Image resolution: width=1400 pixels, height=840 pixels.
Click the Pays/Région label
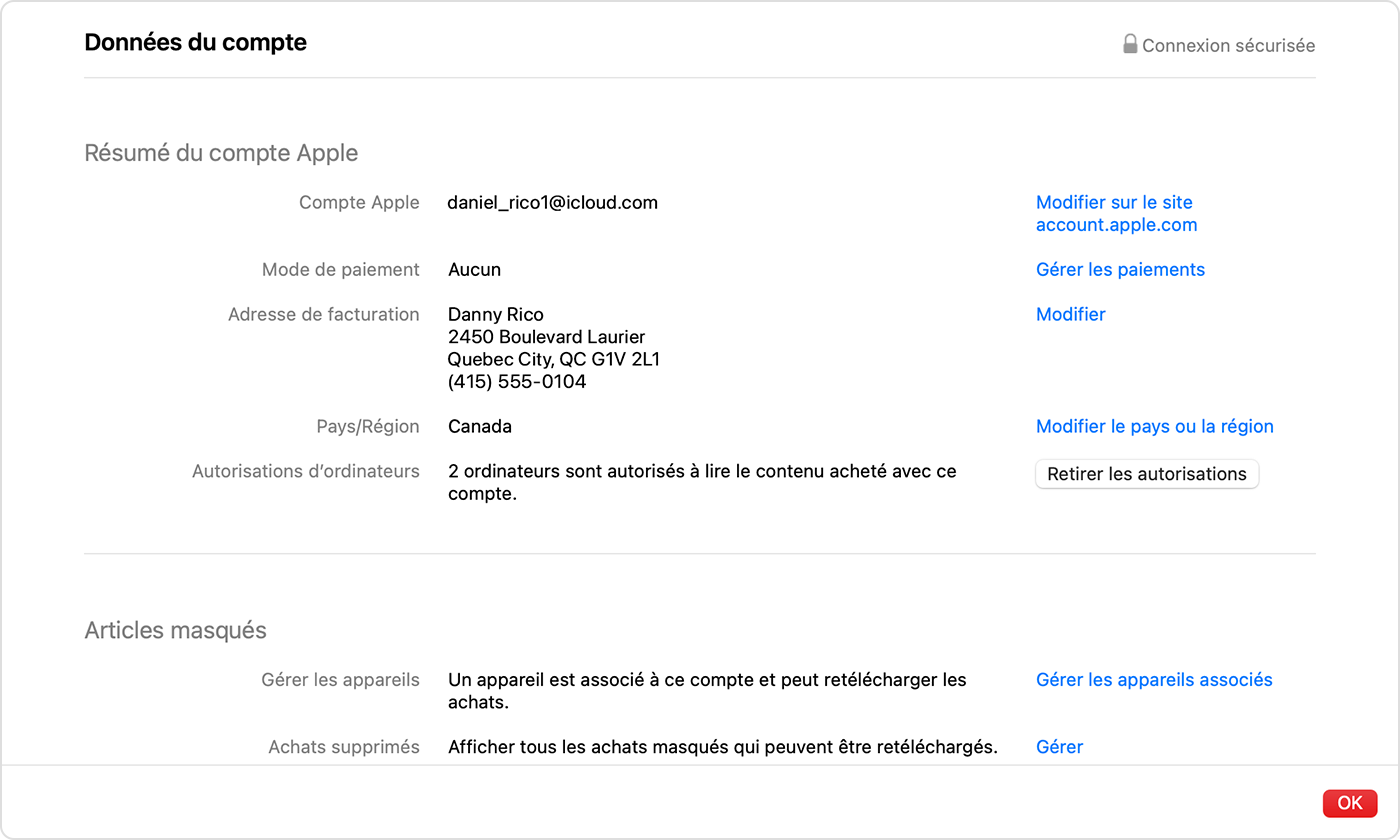(x=368, y=426)
